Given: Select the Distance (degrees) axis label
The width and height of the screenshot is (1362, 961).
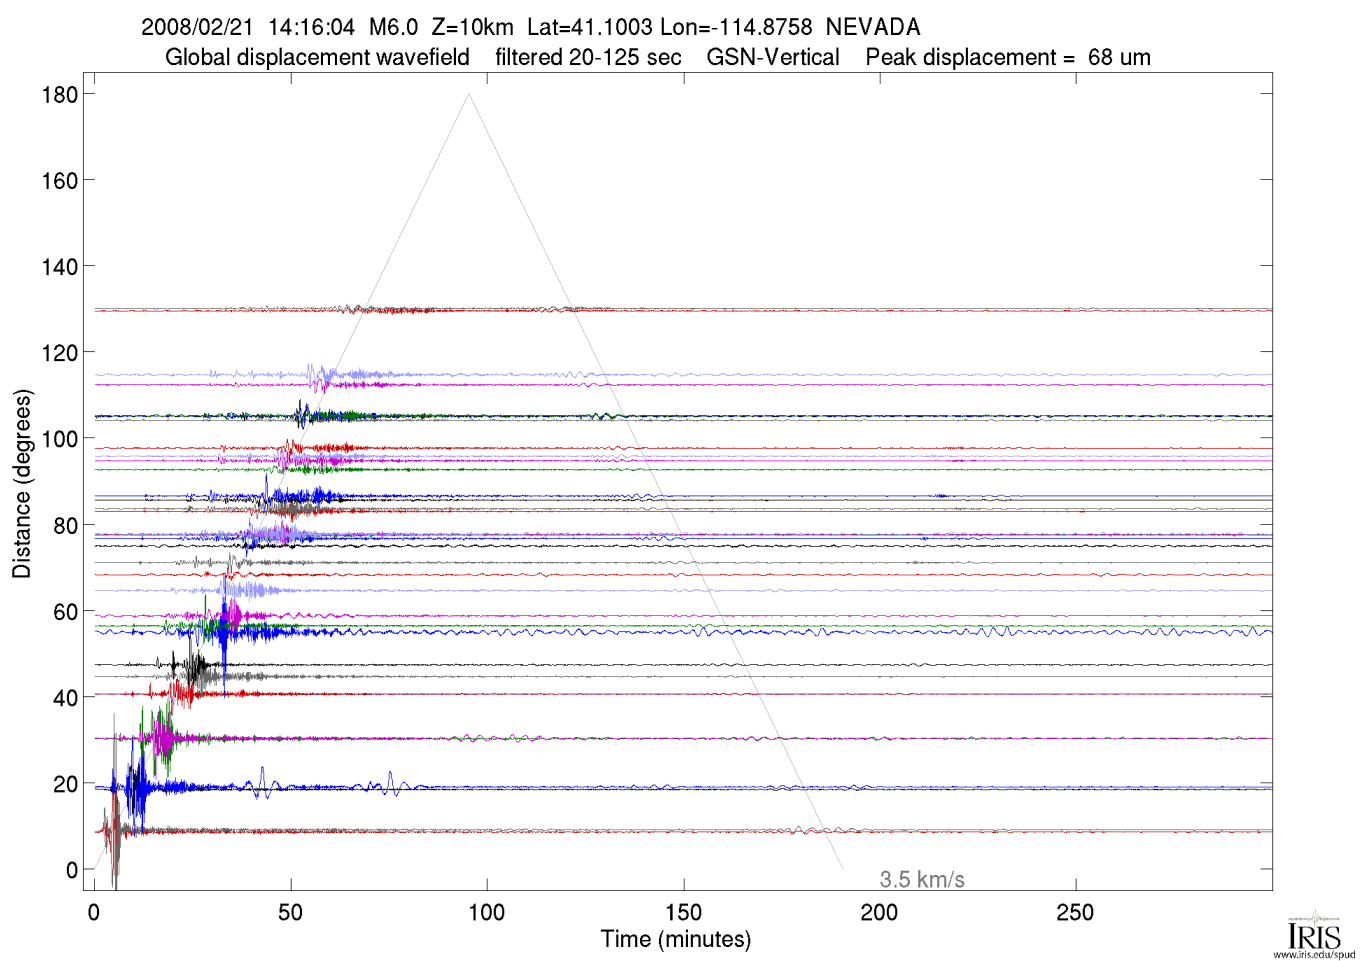Looking at the screenshot, I should tap(22, 483).
